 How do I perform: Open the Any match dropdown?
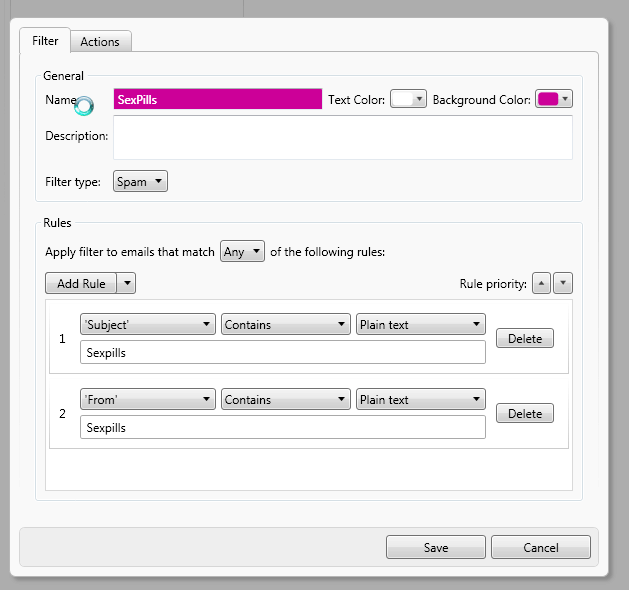[x=242, y=251]
